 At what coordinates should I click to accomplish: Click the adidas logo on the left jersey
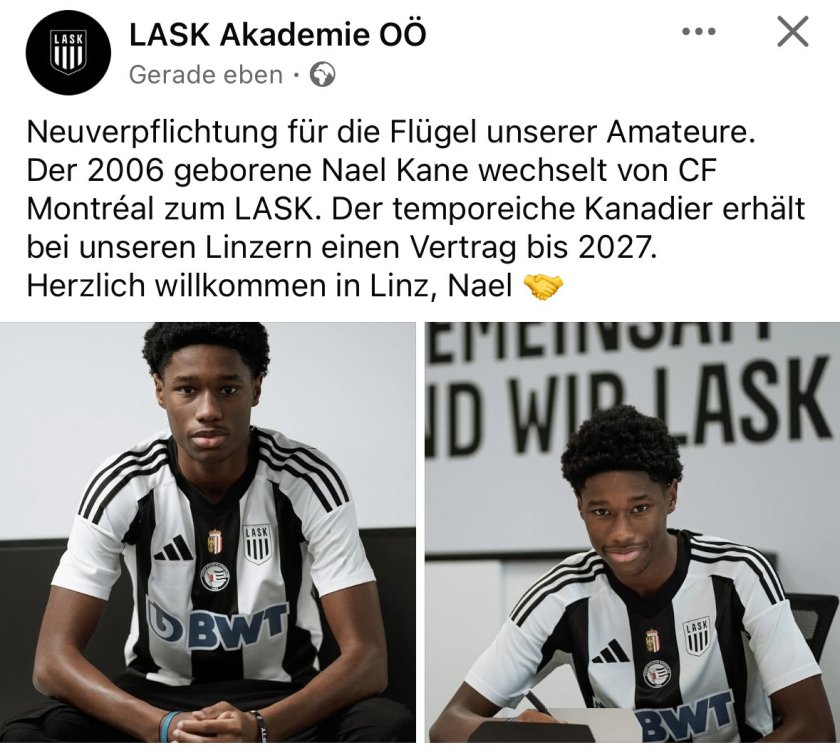click(x=173, y=549)
